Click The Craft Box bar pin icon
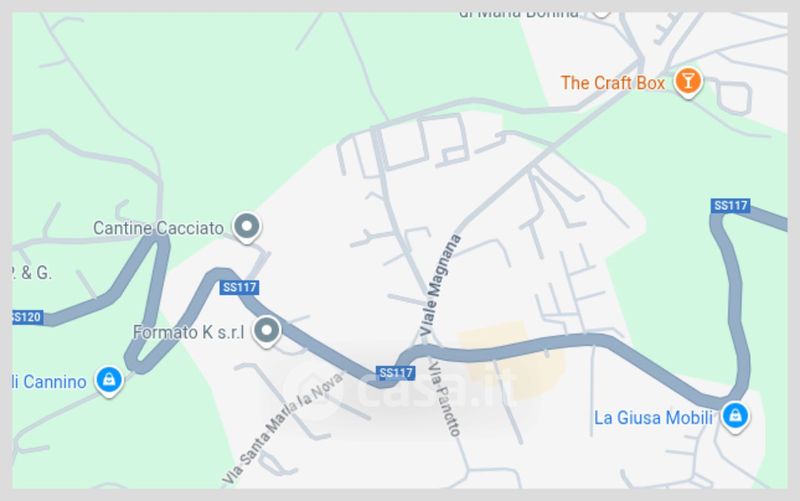This screenshot has height=501, width=800. (x=687, y=82)
